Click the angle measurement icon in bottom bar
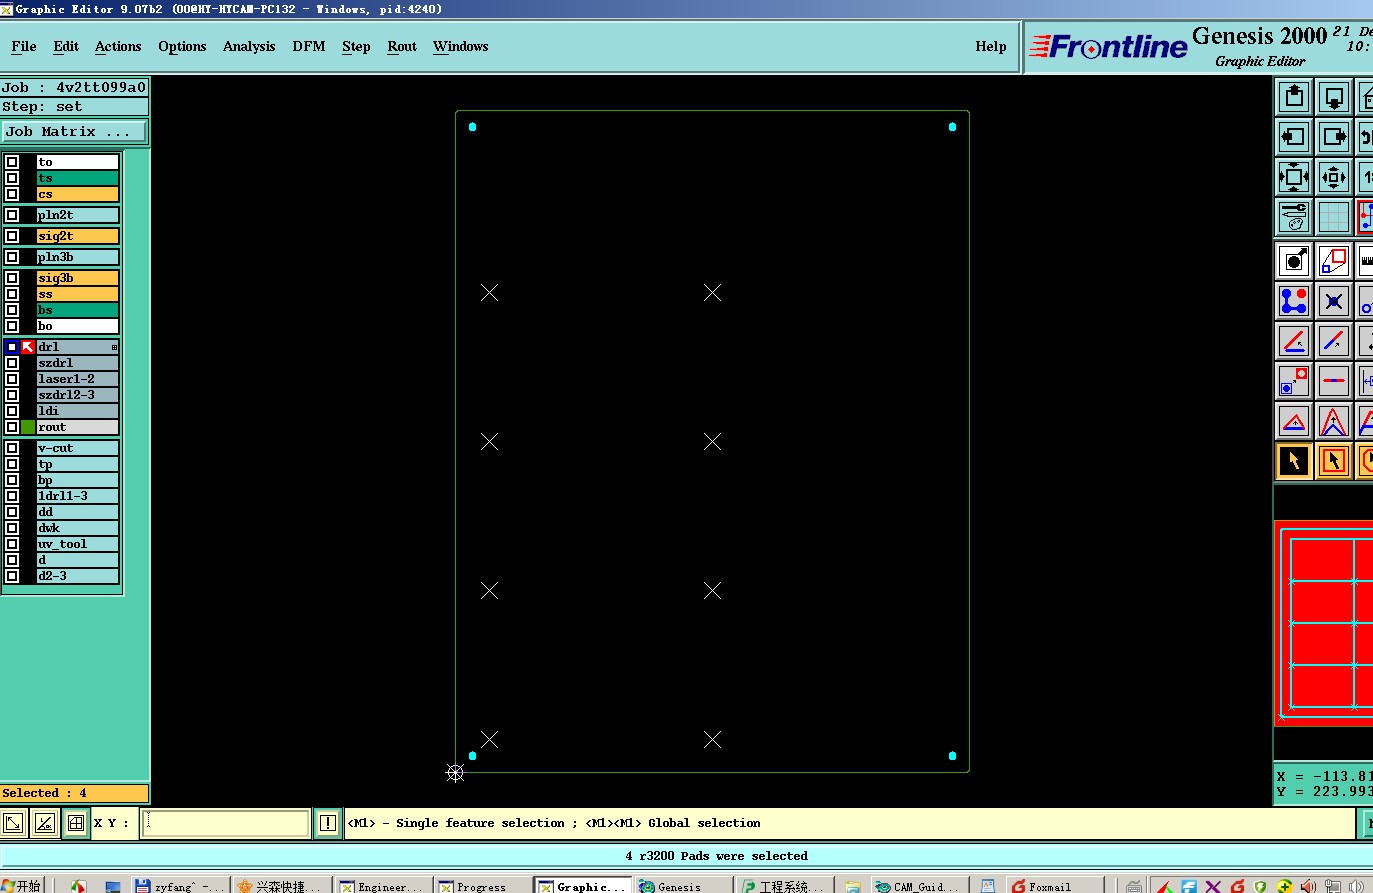This screenshot has width=1373, height=893. click(45, 823)
